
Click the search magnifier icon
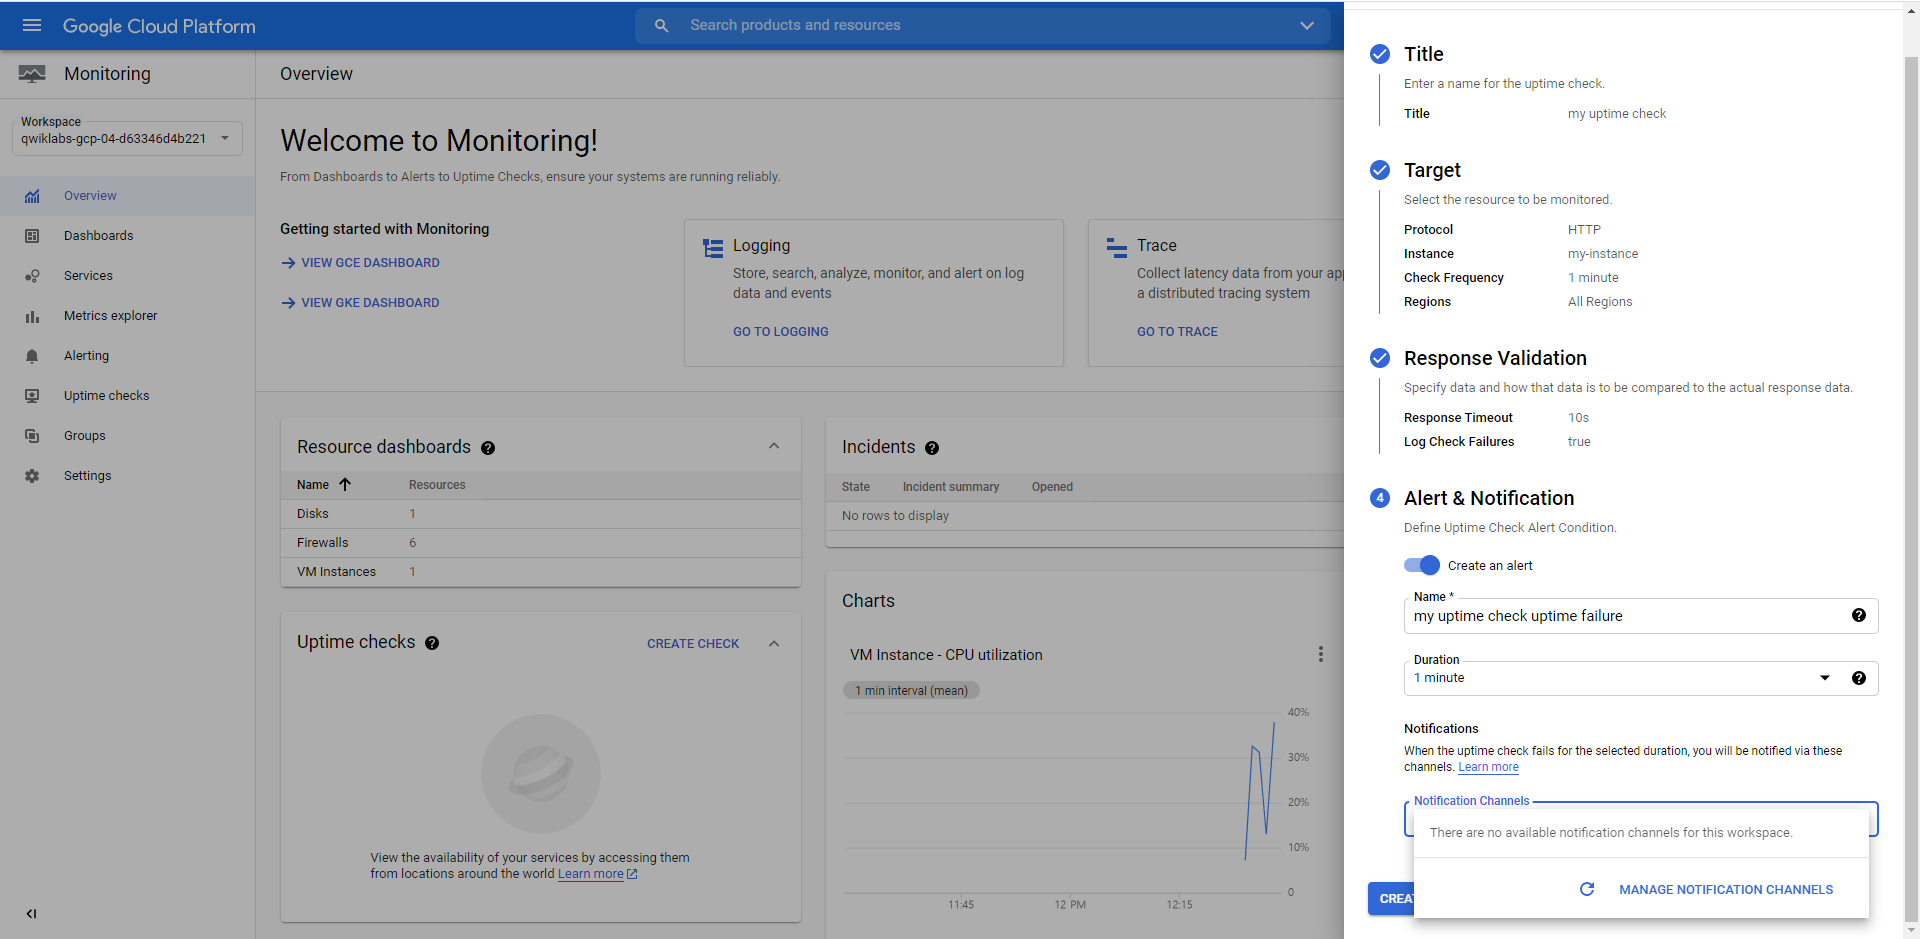point(661,26)
